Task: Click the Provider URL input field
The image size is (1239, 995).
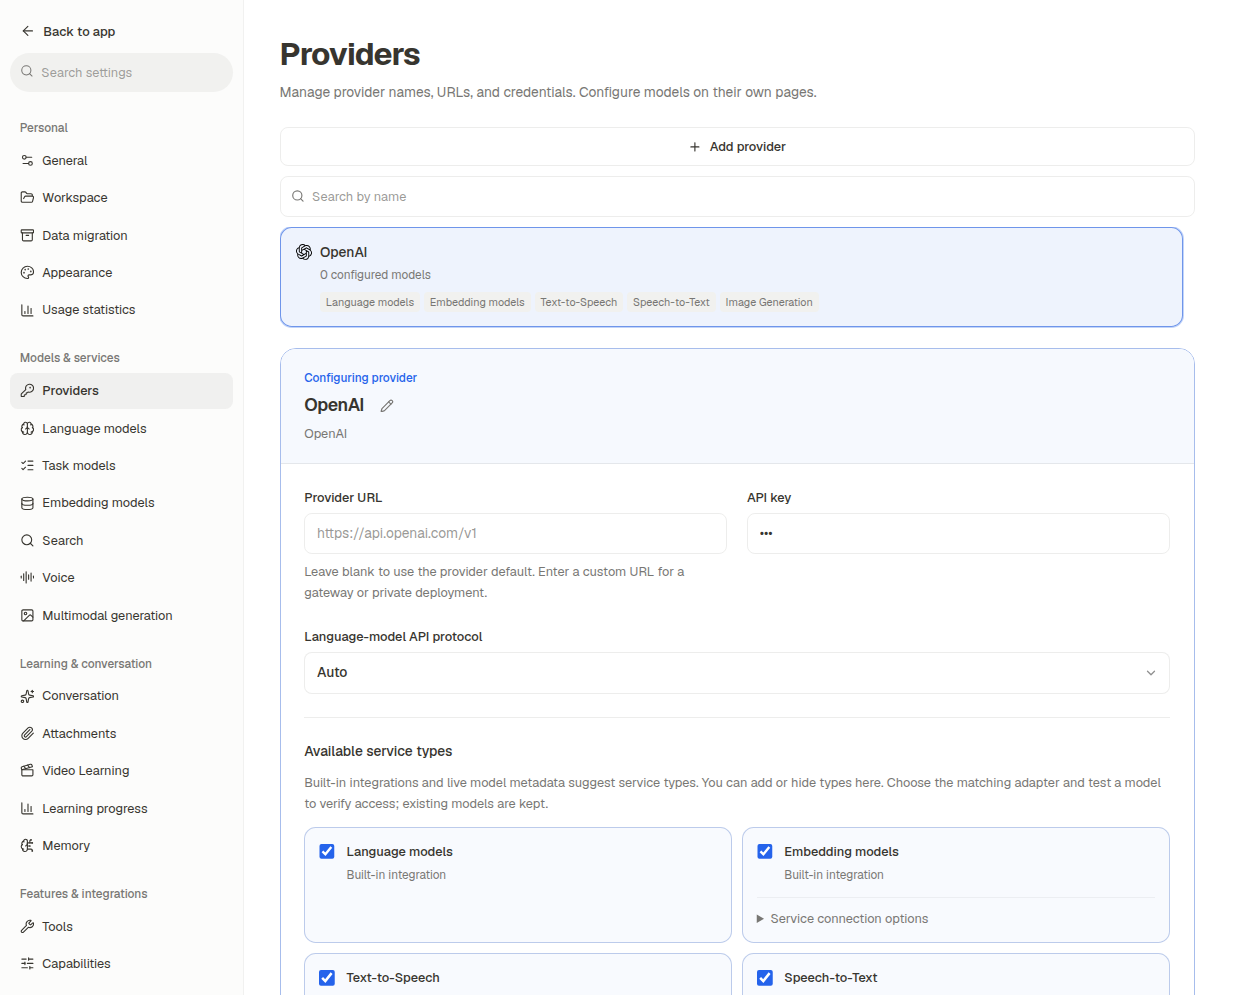Action: click(x=515, y=533)
